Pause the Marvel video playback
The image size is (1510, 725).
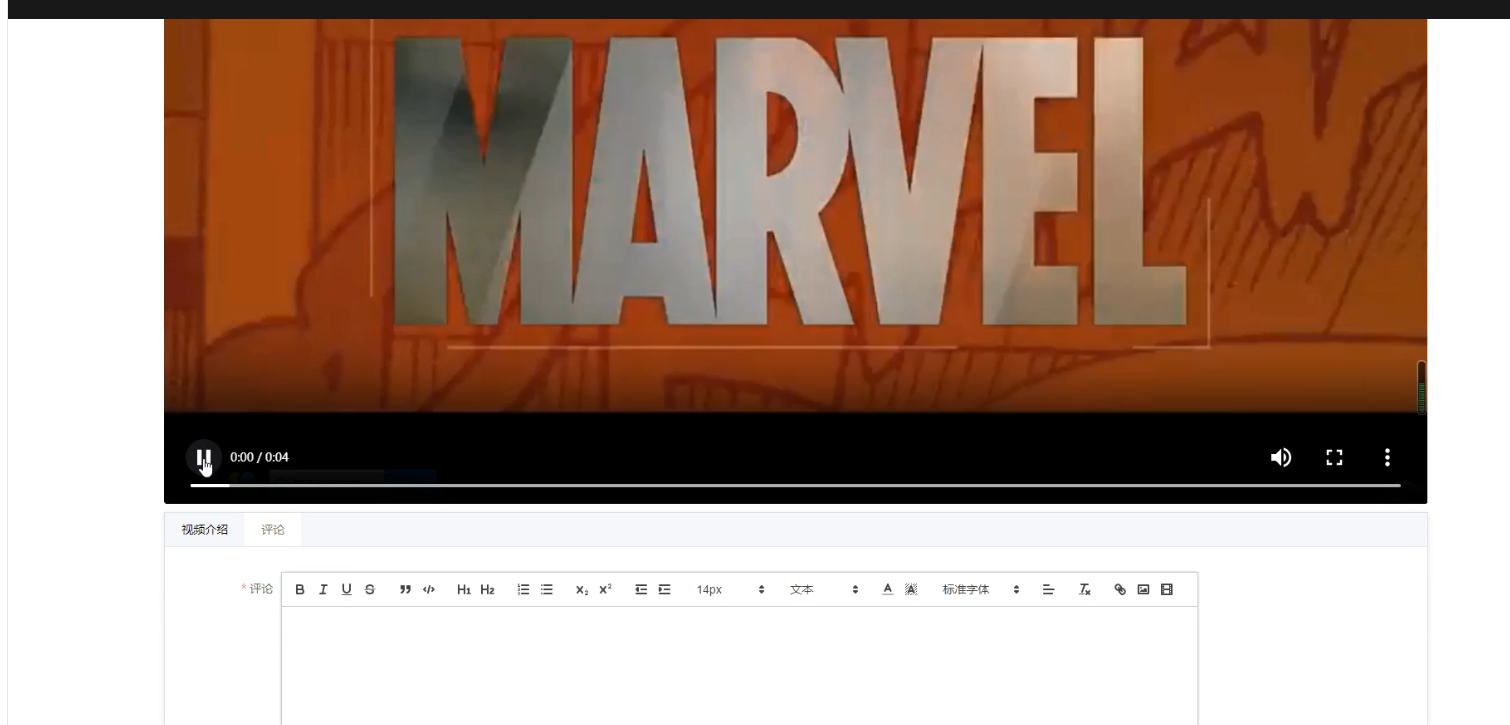[204, 458]
